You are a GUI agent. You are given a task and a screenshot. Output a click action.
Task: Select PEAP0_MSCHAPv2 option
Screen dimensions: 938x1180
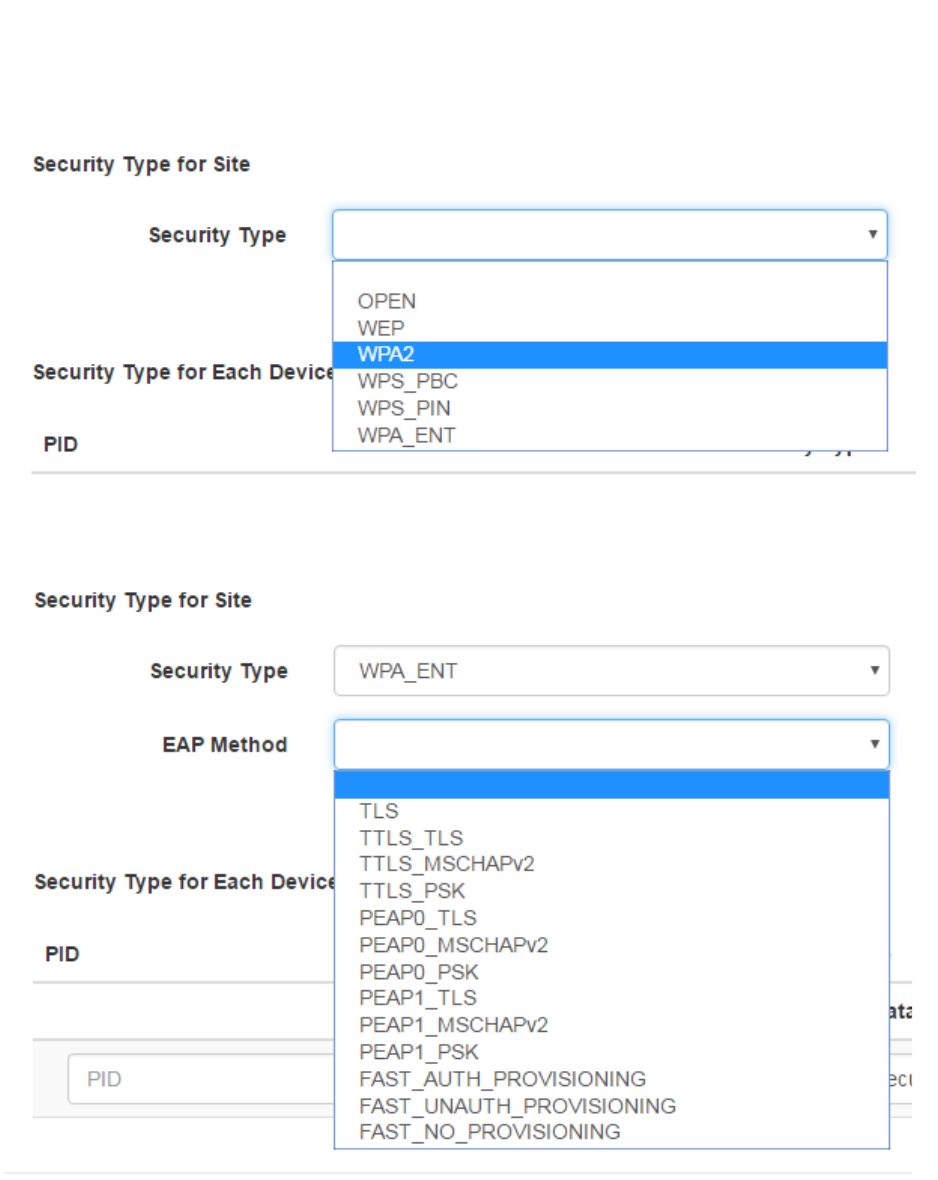611,945
